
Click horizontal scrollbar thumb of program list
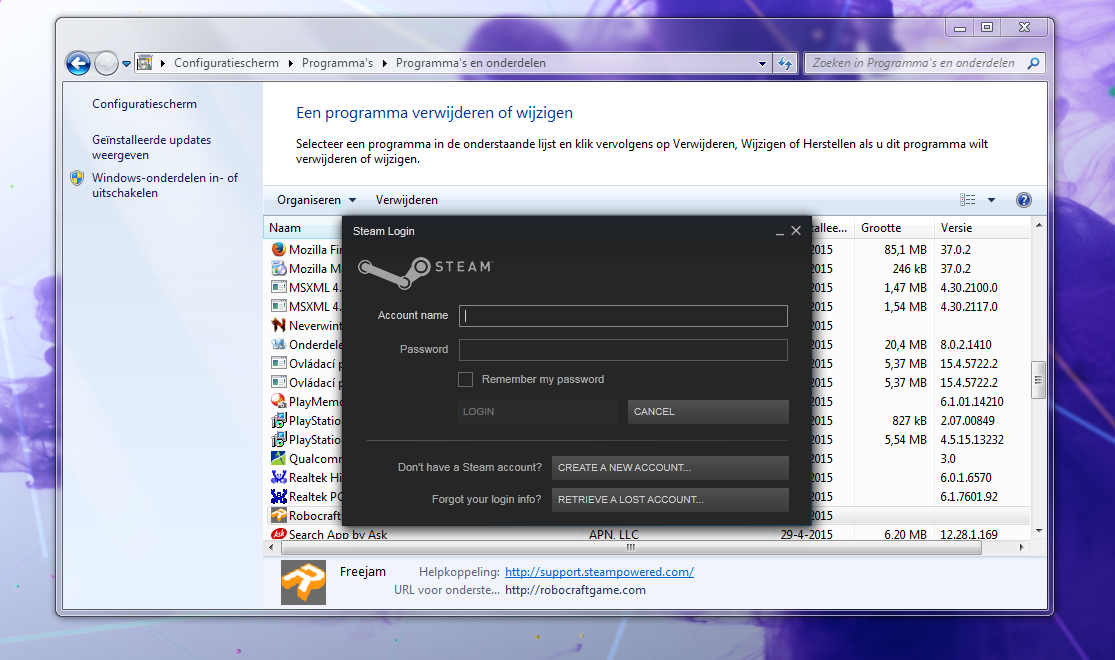coord(631,548)
